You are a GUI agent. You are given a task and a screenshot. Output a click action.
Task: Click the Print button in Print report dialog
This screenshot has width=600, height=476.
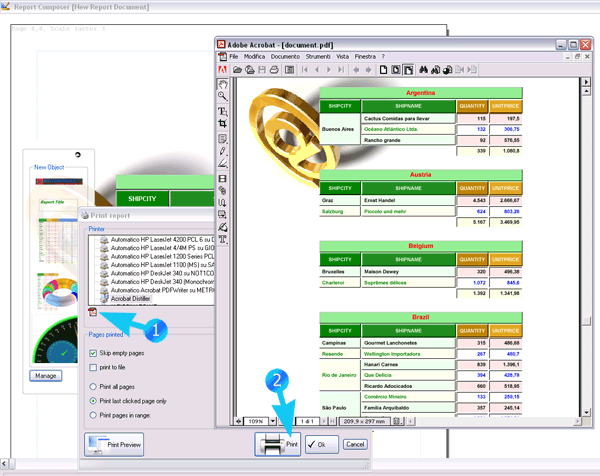pyautogui.click(x=278, y=444)
